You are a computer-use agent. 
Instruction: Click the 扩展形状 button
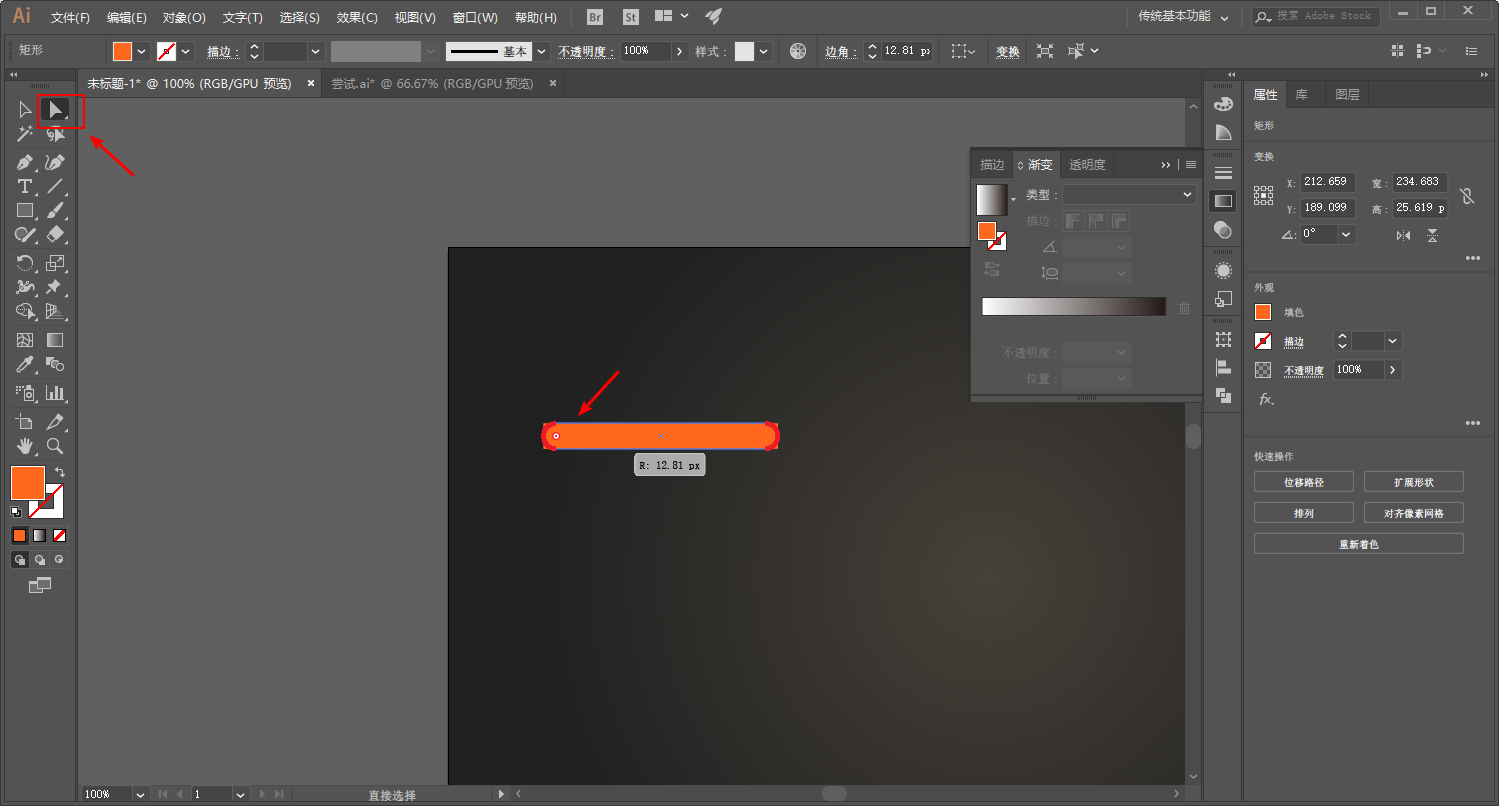coord(1414,482)
